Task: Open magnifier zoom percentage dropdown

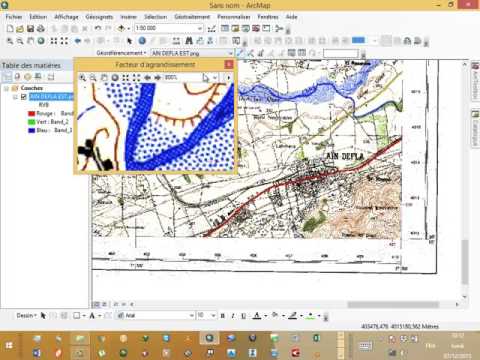Action: point(215,78)
